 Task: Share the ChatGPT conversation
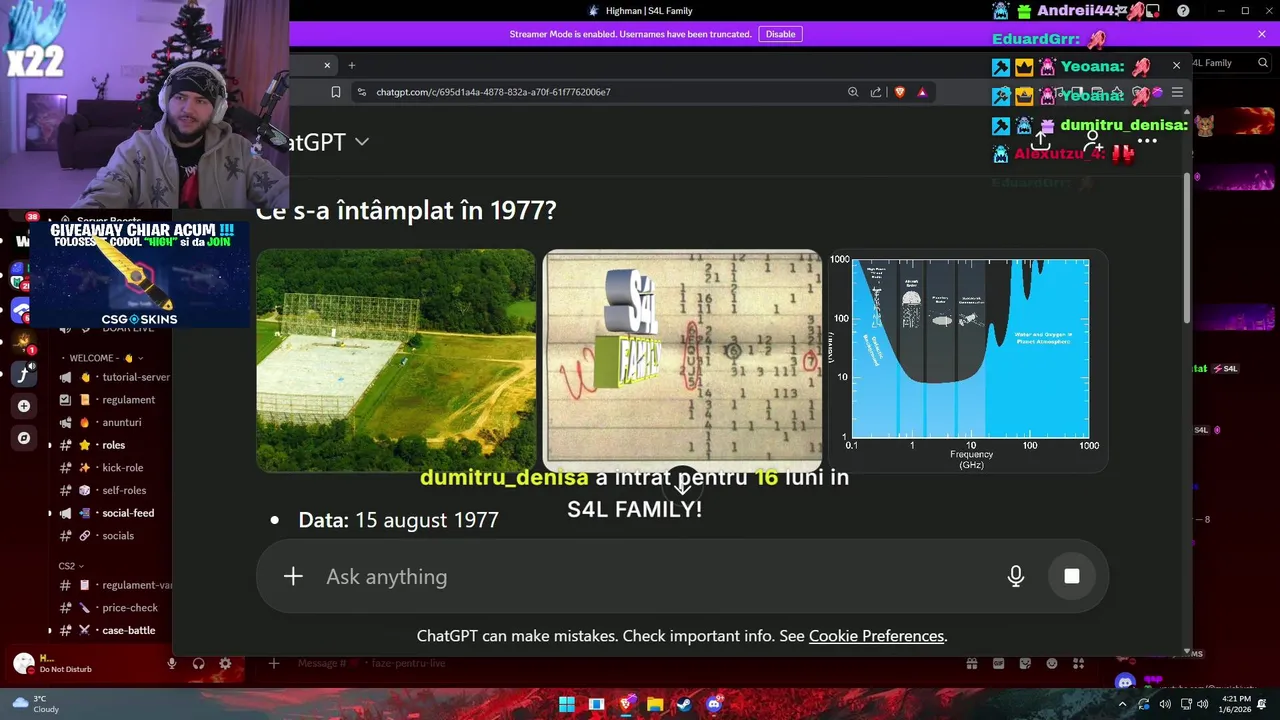[x=1041, y=142]
